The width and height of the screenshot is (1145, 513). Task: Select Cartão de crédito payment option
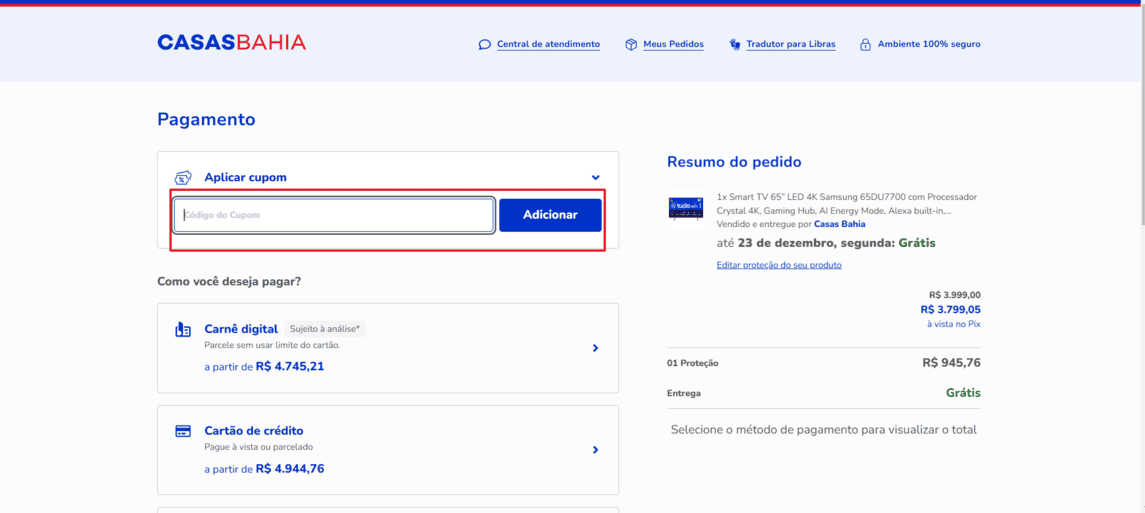click(388, 450)
